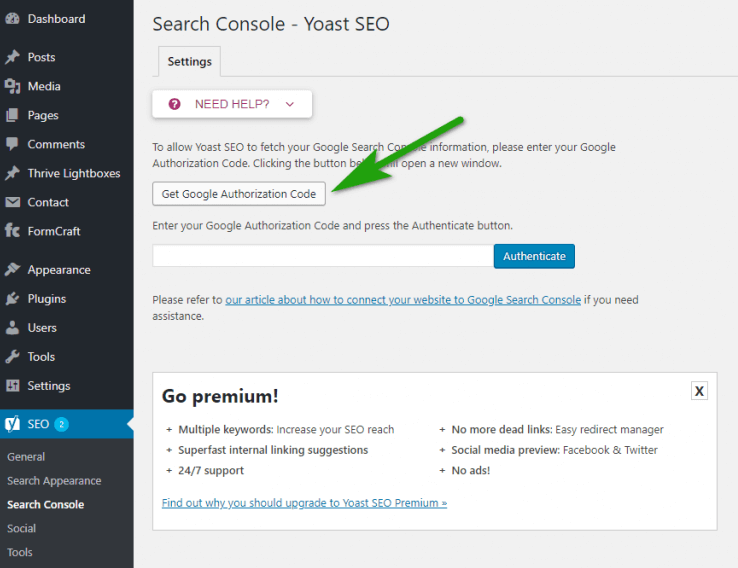Image resolution: width=738 pixels, height=568 pixels.
Task: Open the Dashboard menu item
Action: coord(56,19)
